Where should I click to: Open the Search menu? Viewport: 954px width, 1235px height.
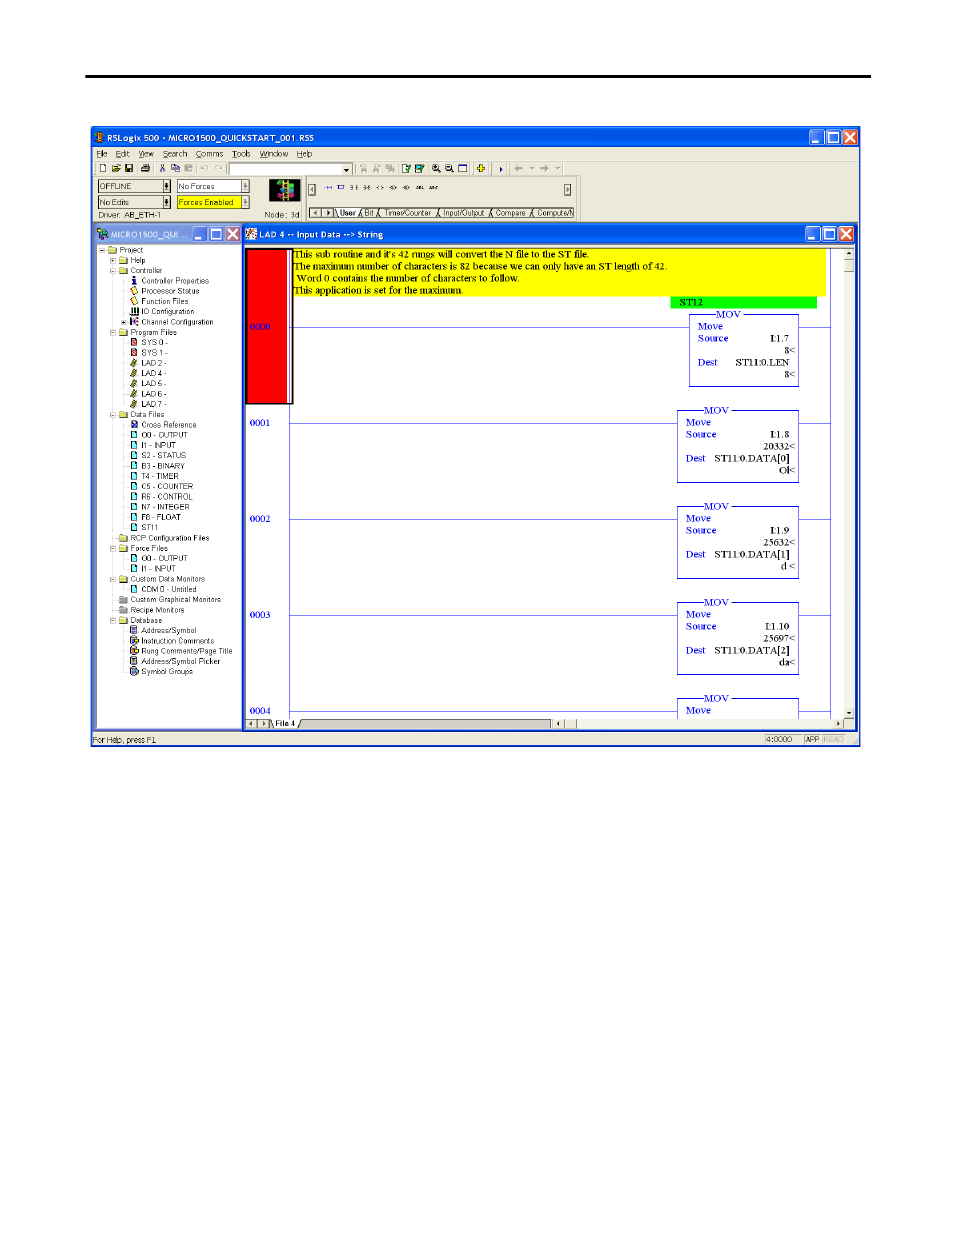point(175,154)
